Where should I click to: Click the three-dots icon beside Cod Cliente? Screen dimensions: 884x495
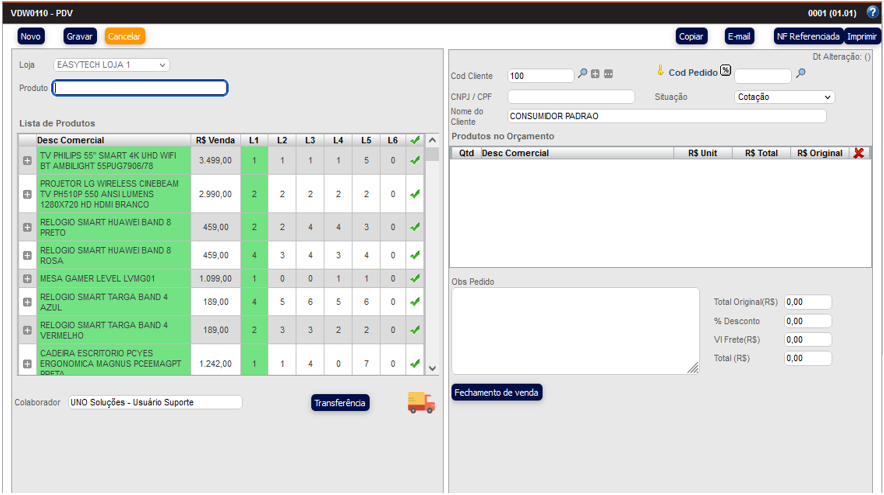coord(608,74)
